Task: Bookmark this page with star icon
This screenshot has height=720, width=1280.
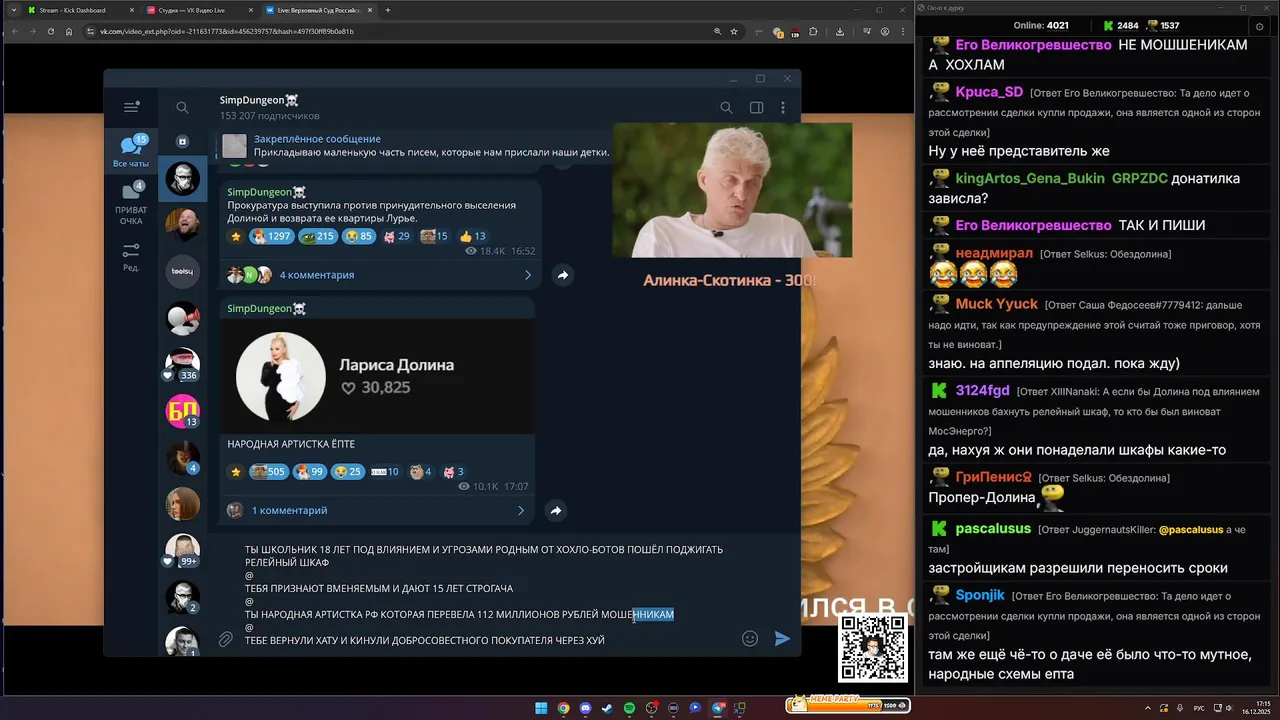Action: pos(734,31)
